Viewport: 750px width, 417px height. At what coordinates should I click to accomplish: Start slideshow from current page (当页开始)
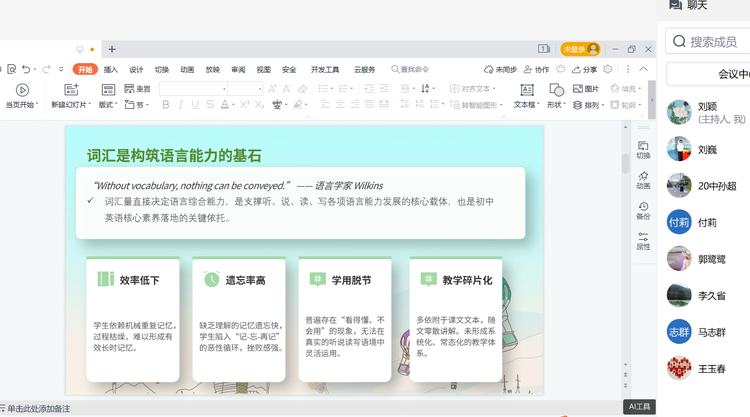tap(22, 95)
